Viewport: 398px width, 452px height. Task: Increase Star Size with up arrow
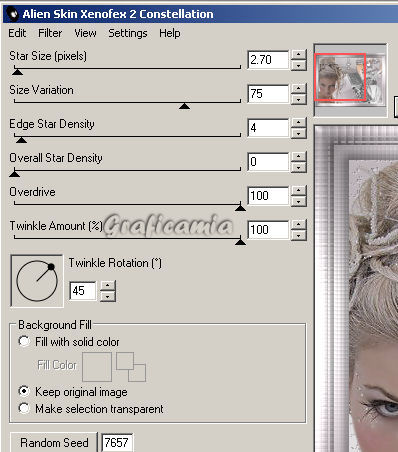tap(298, 54)
